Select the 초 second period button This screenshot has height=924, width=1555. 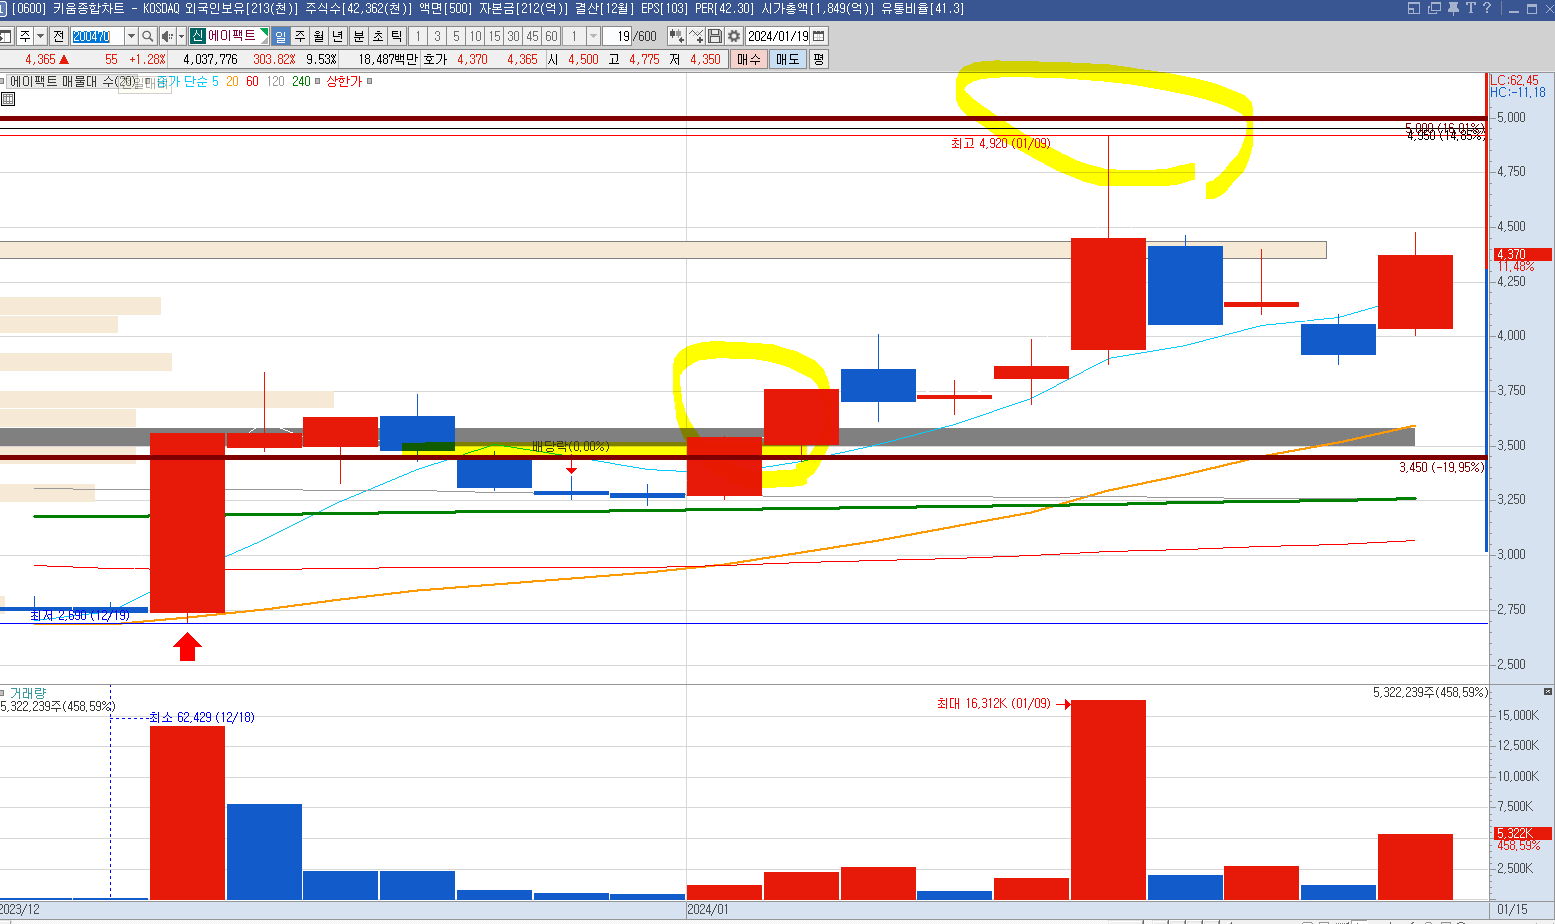378,36
